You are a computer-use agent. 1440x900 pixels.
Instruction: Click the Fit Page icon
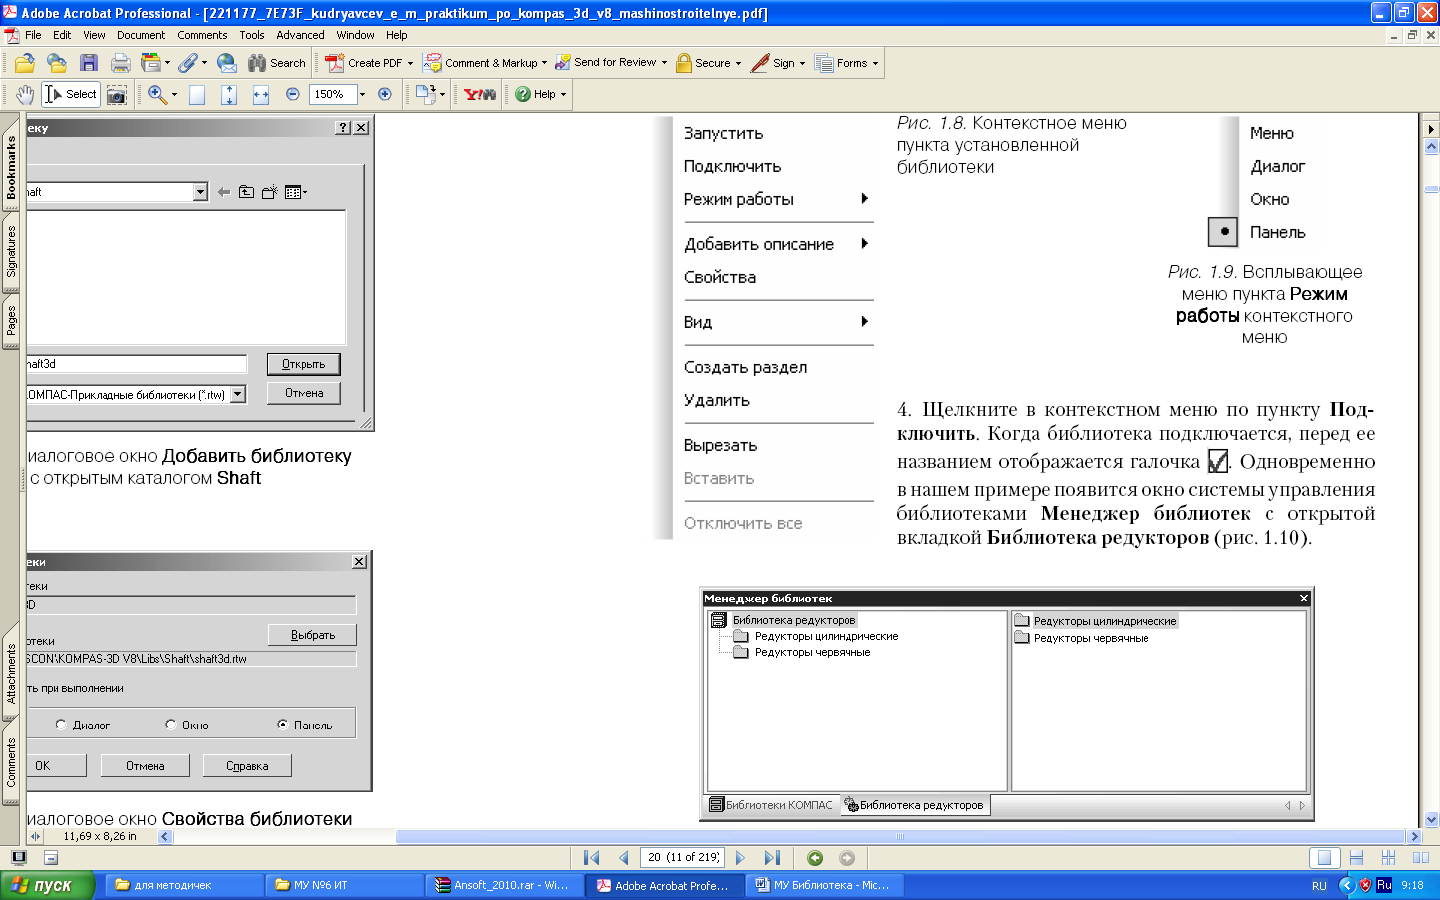point(229,94)
